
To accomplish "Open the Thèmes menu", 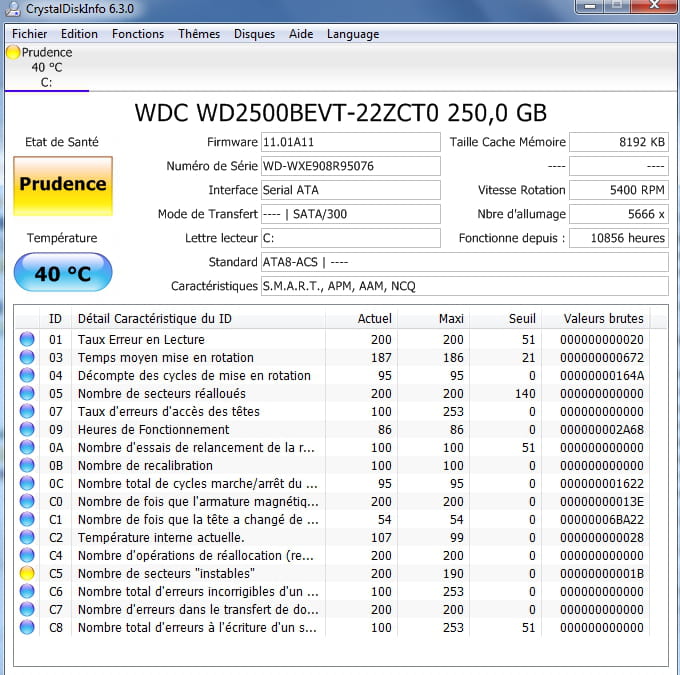I will coord(199,34).
